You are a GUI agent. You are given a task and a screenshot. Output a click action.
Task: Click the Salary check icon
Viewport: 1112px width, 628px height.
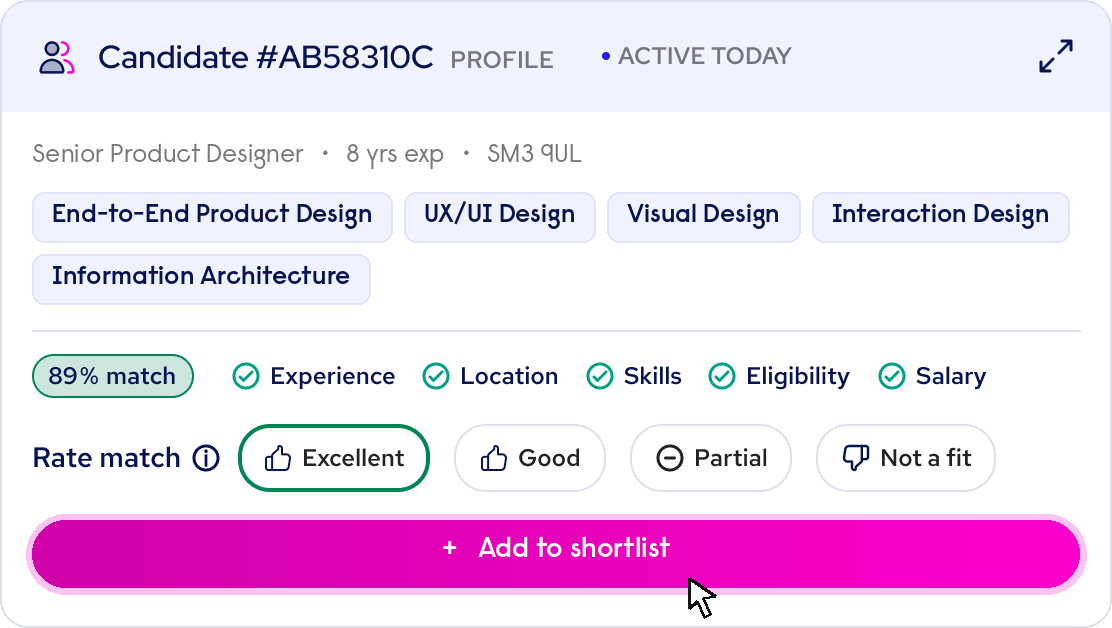(x=891, y=376)
